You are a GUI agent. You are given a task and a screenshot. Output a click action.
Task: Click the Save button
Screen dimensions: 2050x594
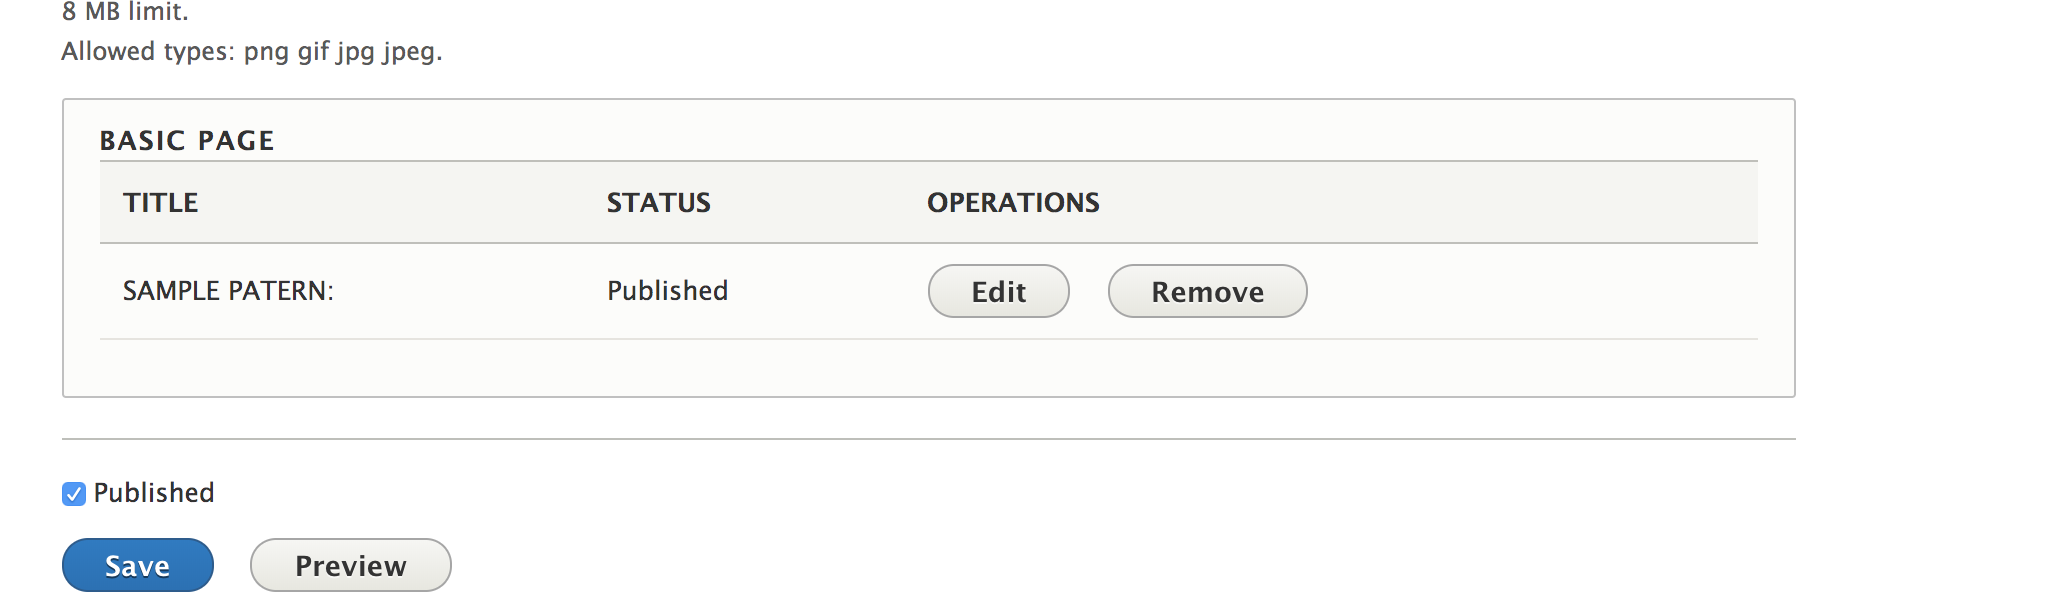pos(137,565)
